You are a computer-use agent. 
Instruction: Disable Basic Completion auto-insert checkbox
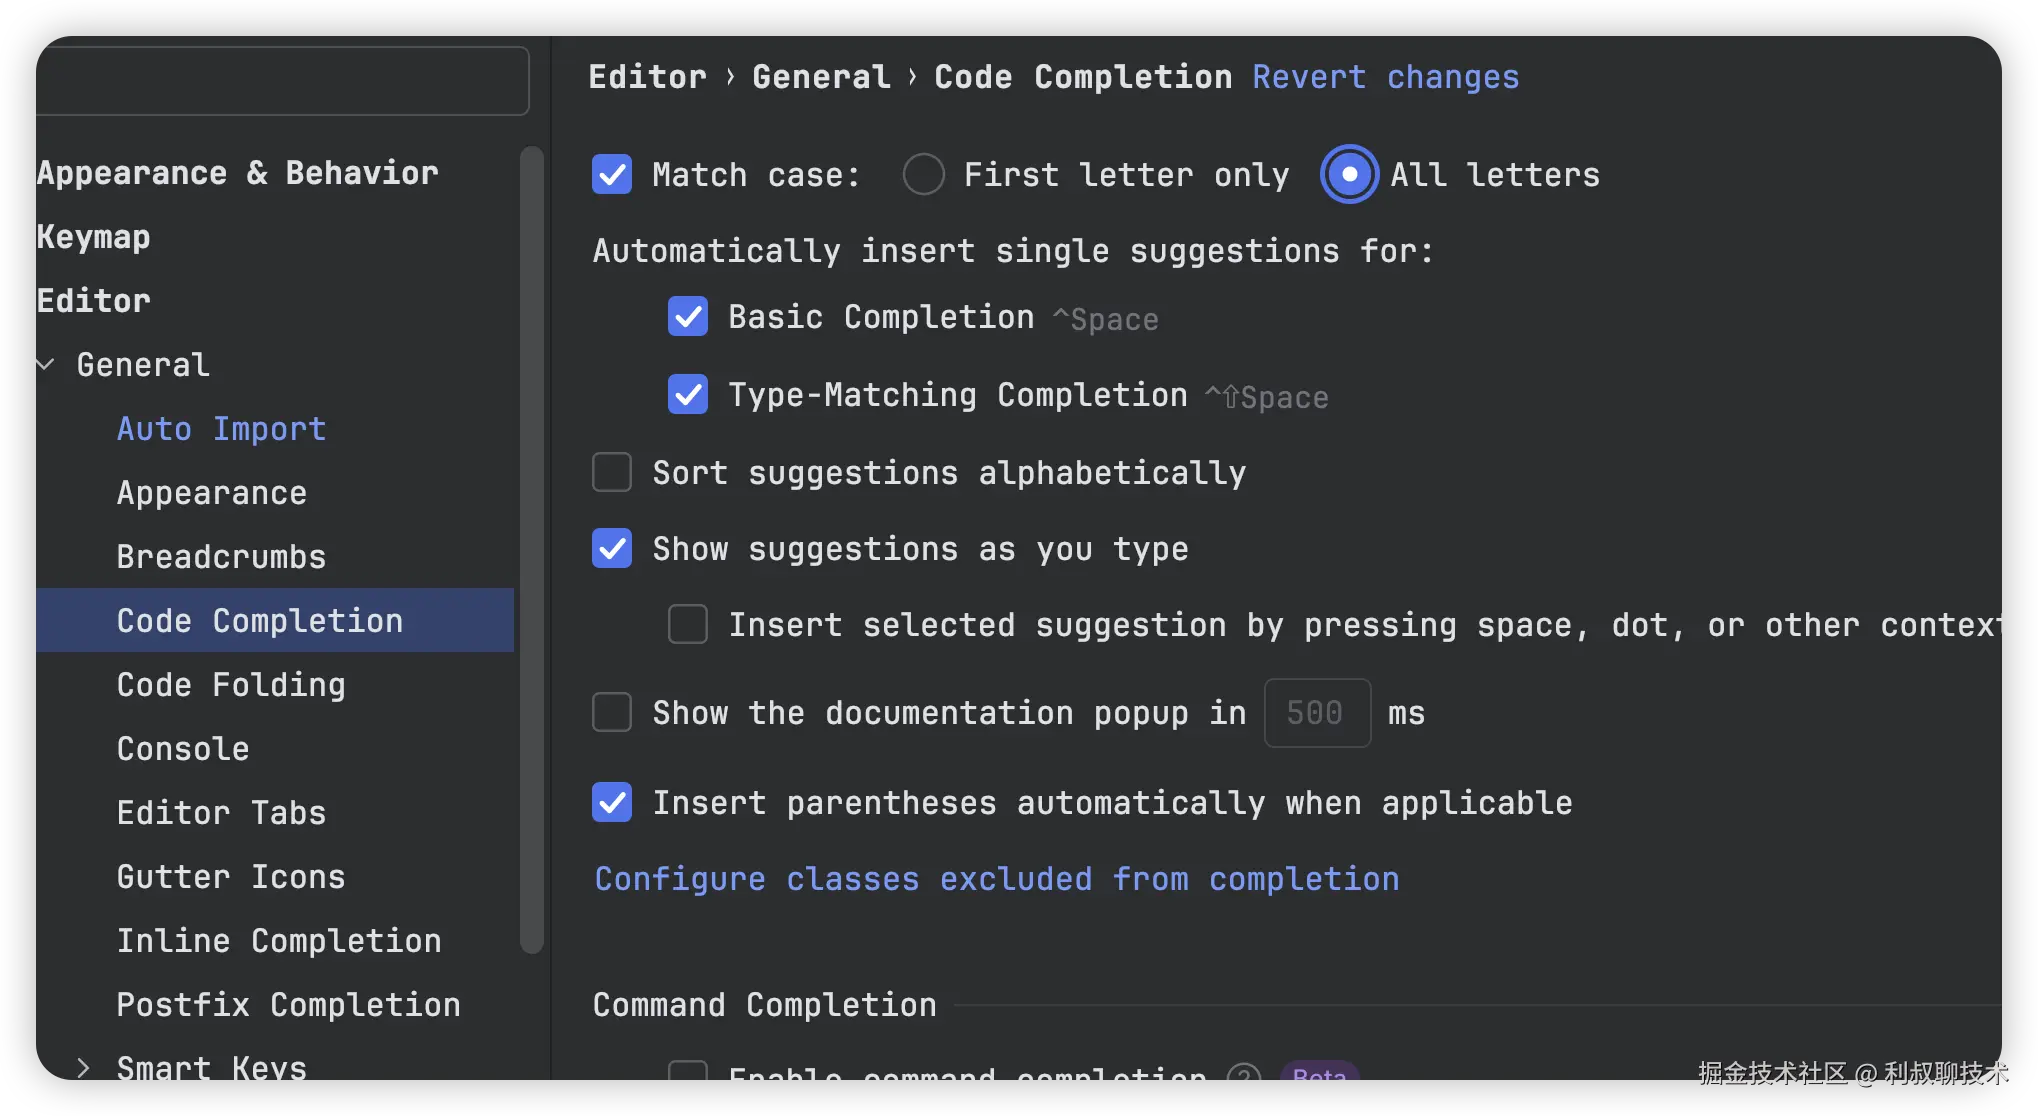(x=688, y=317)
